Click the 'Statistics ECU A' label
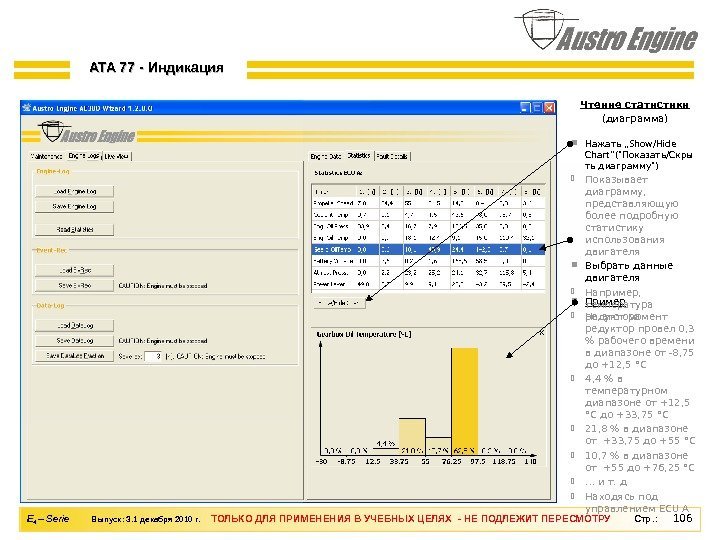Image resolution: width=720 pixels, height=540 pixels. pyautogui.click(x=338, y=173)
